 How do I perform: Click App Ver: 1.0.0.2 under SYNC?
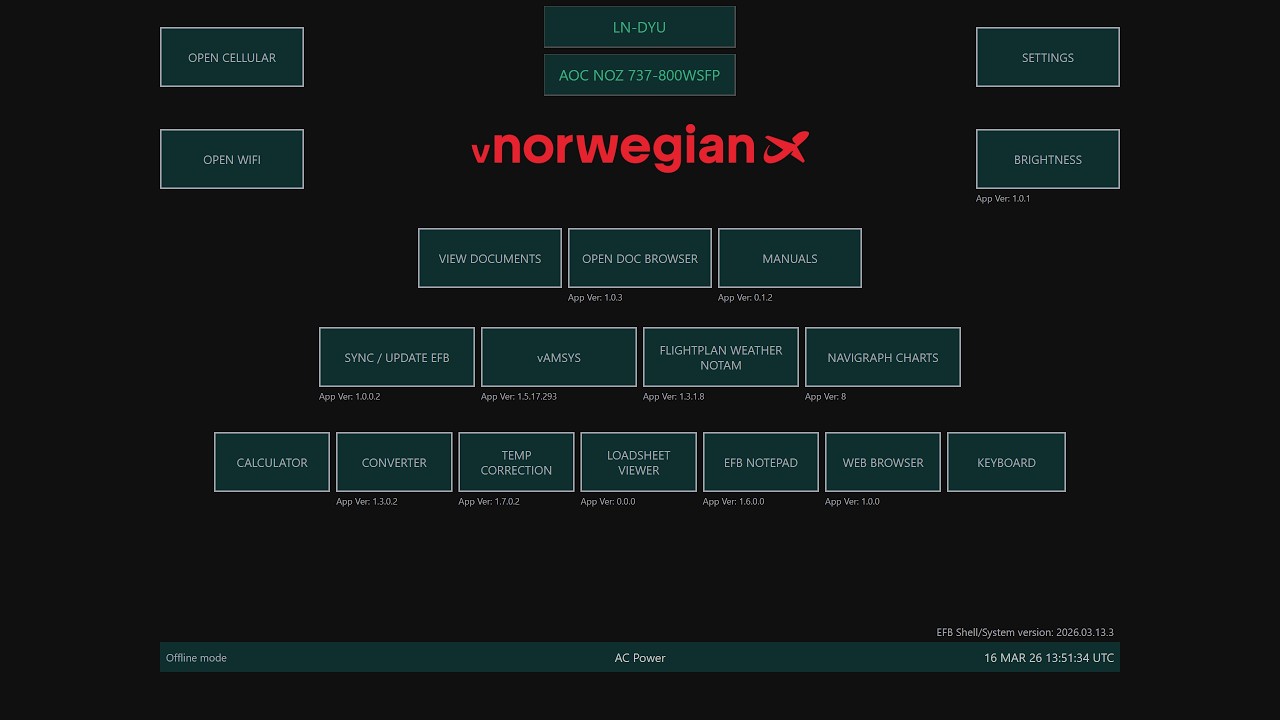pyautogui.click(x=350, y=396)
